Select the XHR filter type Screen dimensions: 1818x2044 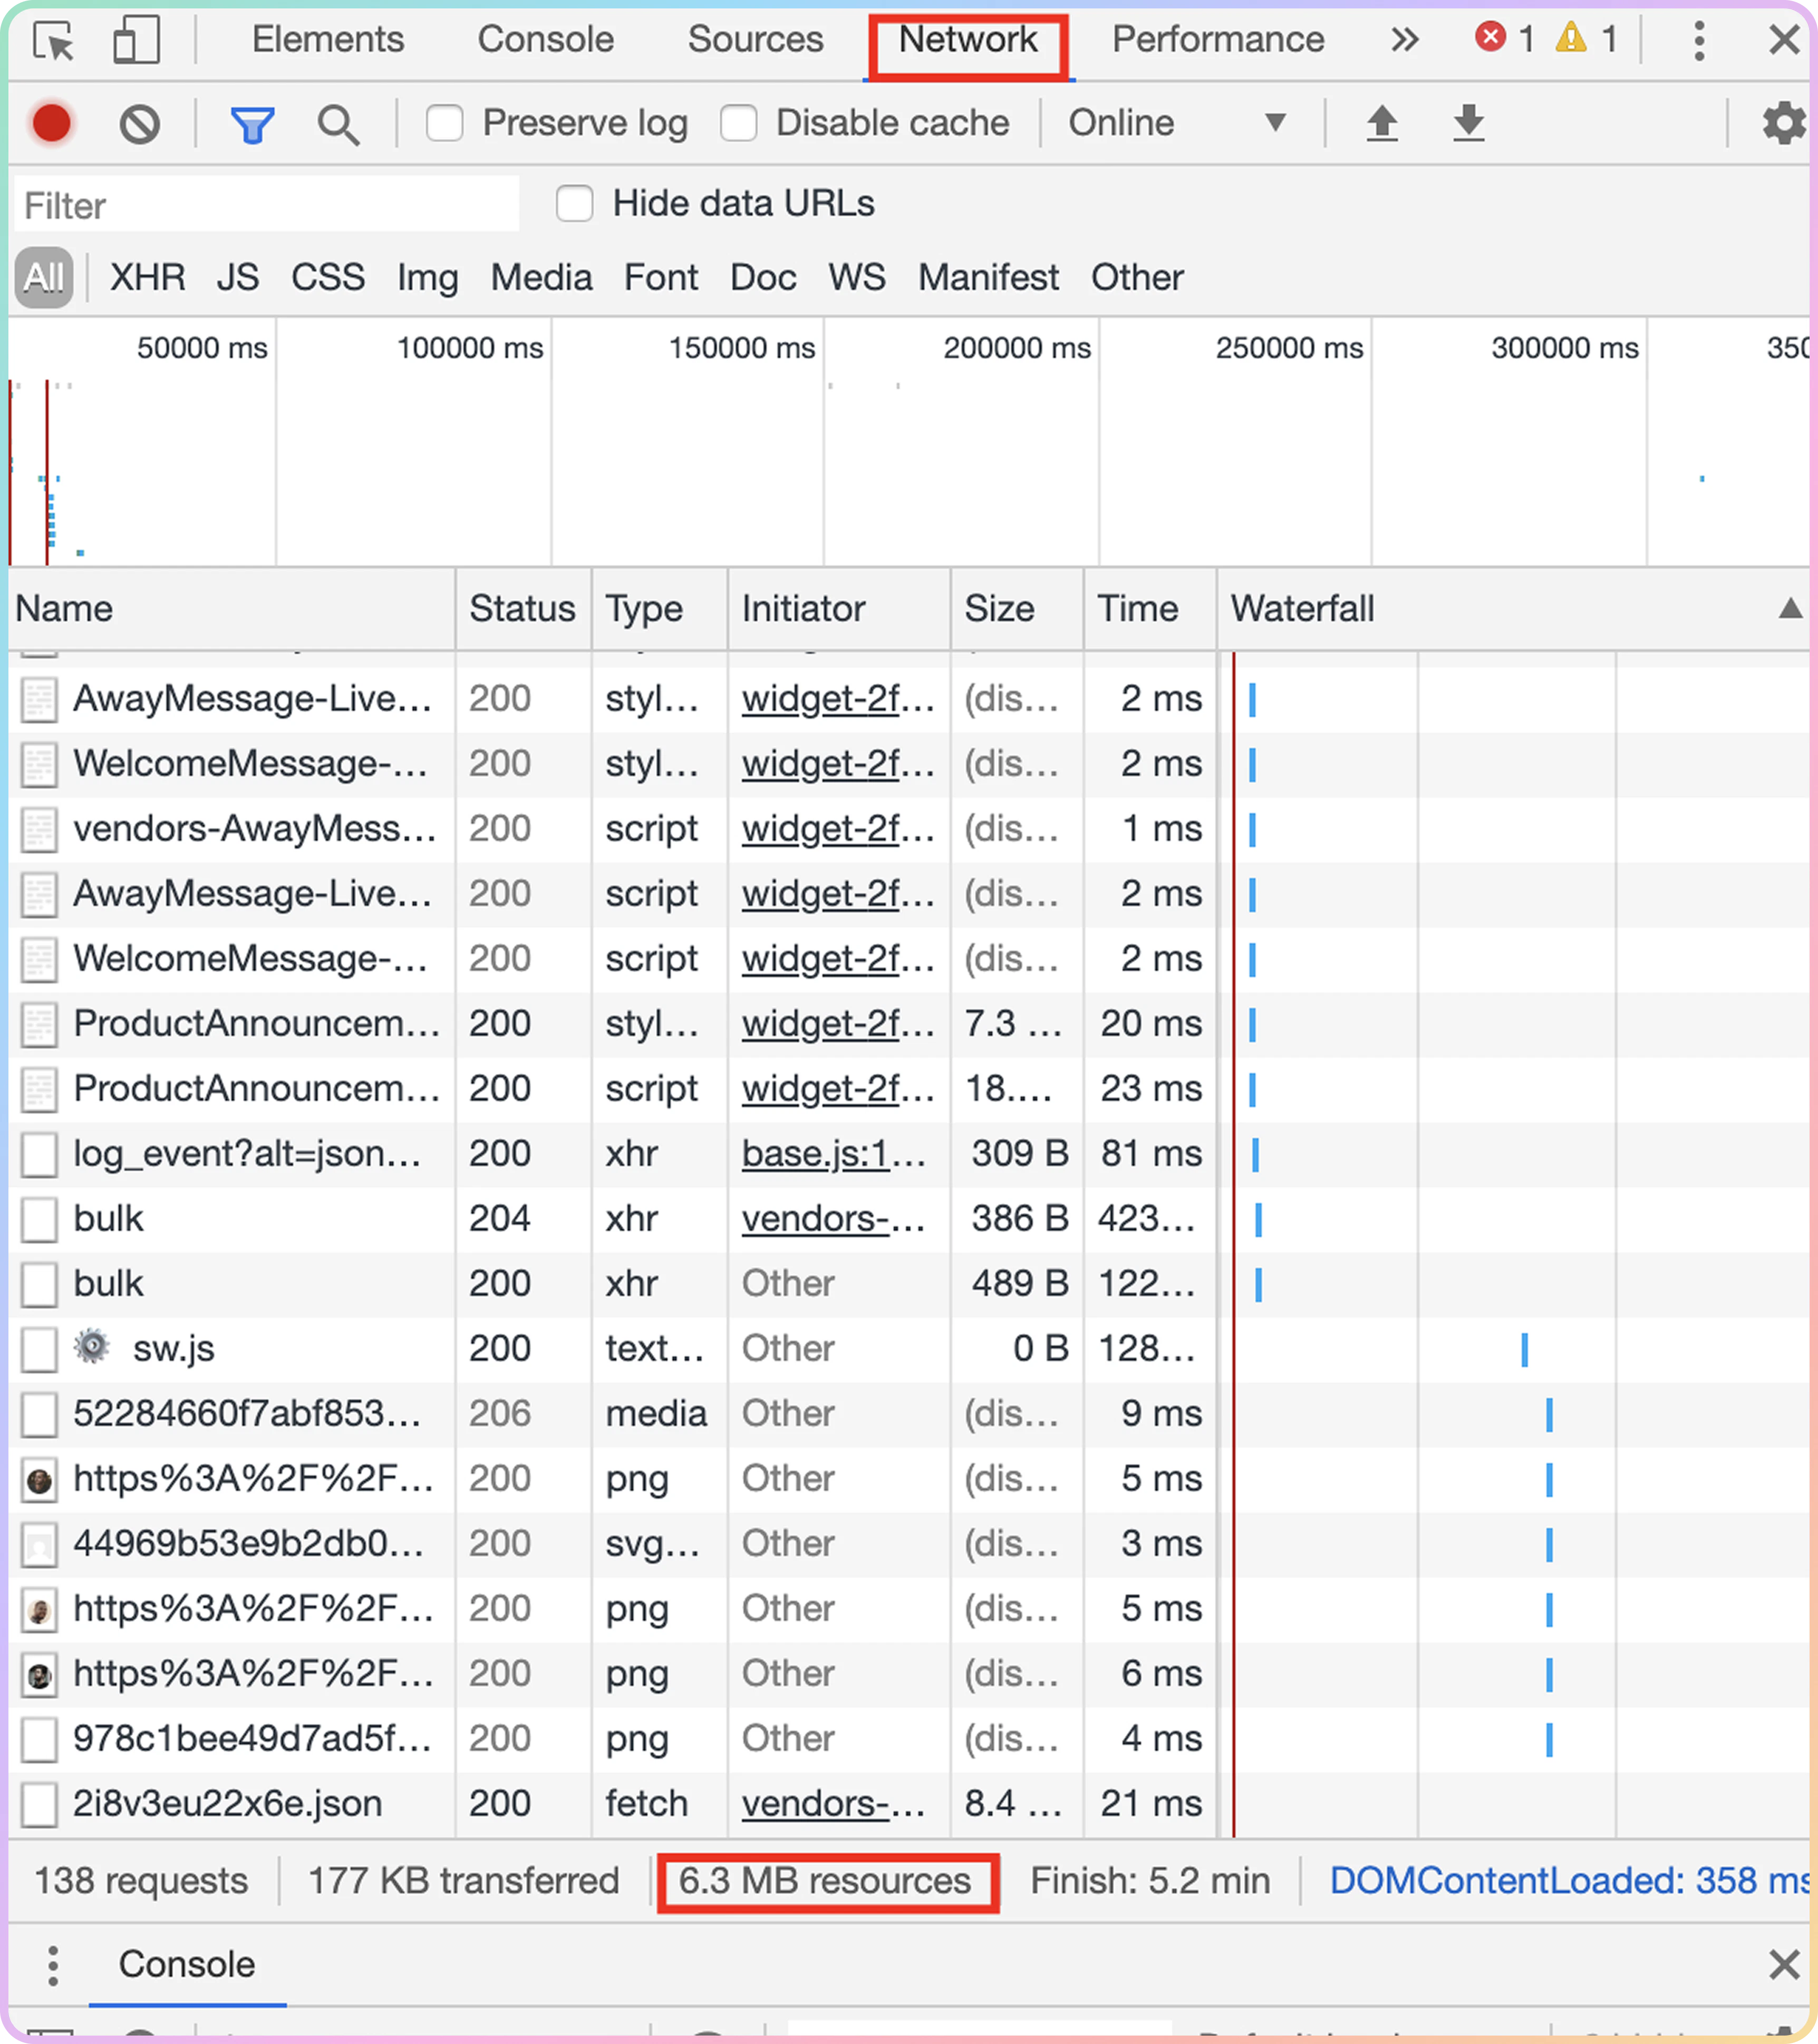147,278
